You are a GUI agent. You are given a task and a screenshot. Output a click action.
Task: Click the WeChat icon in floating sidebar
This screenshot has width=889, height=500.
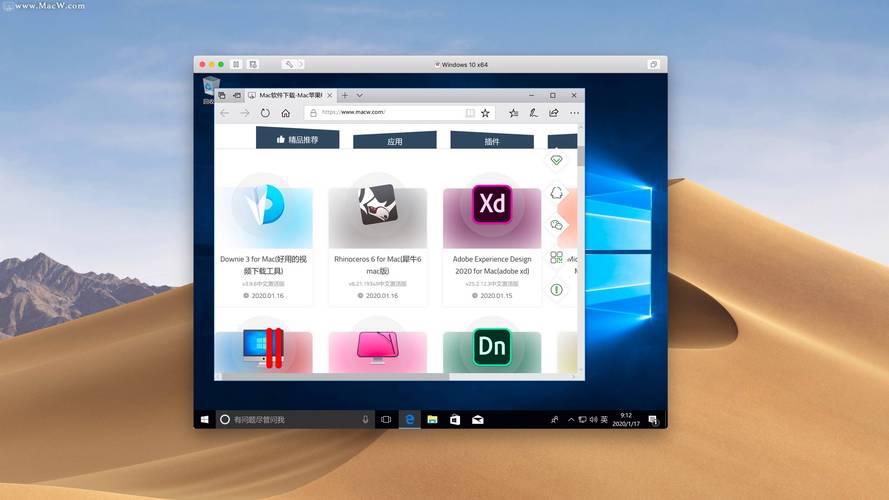point(557,225)
